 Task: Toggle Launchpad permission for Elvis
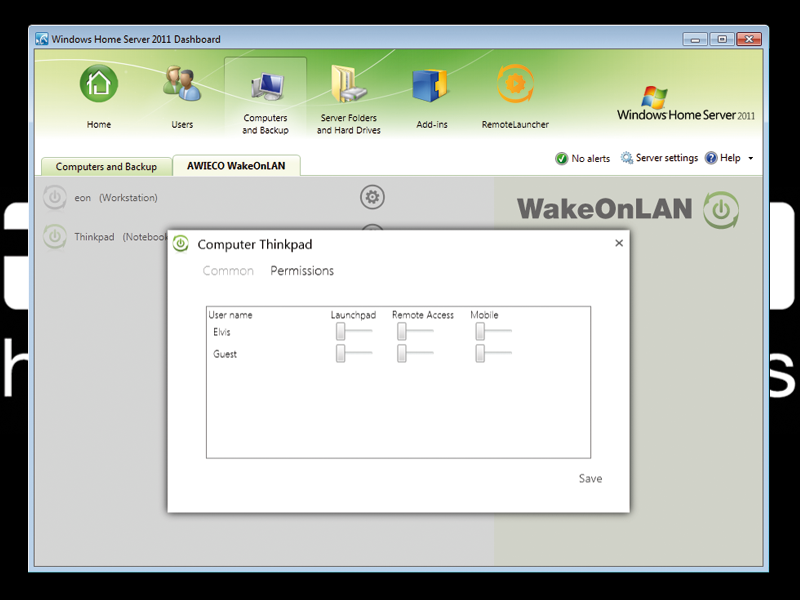coord(353,332)
